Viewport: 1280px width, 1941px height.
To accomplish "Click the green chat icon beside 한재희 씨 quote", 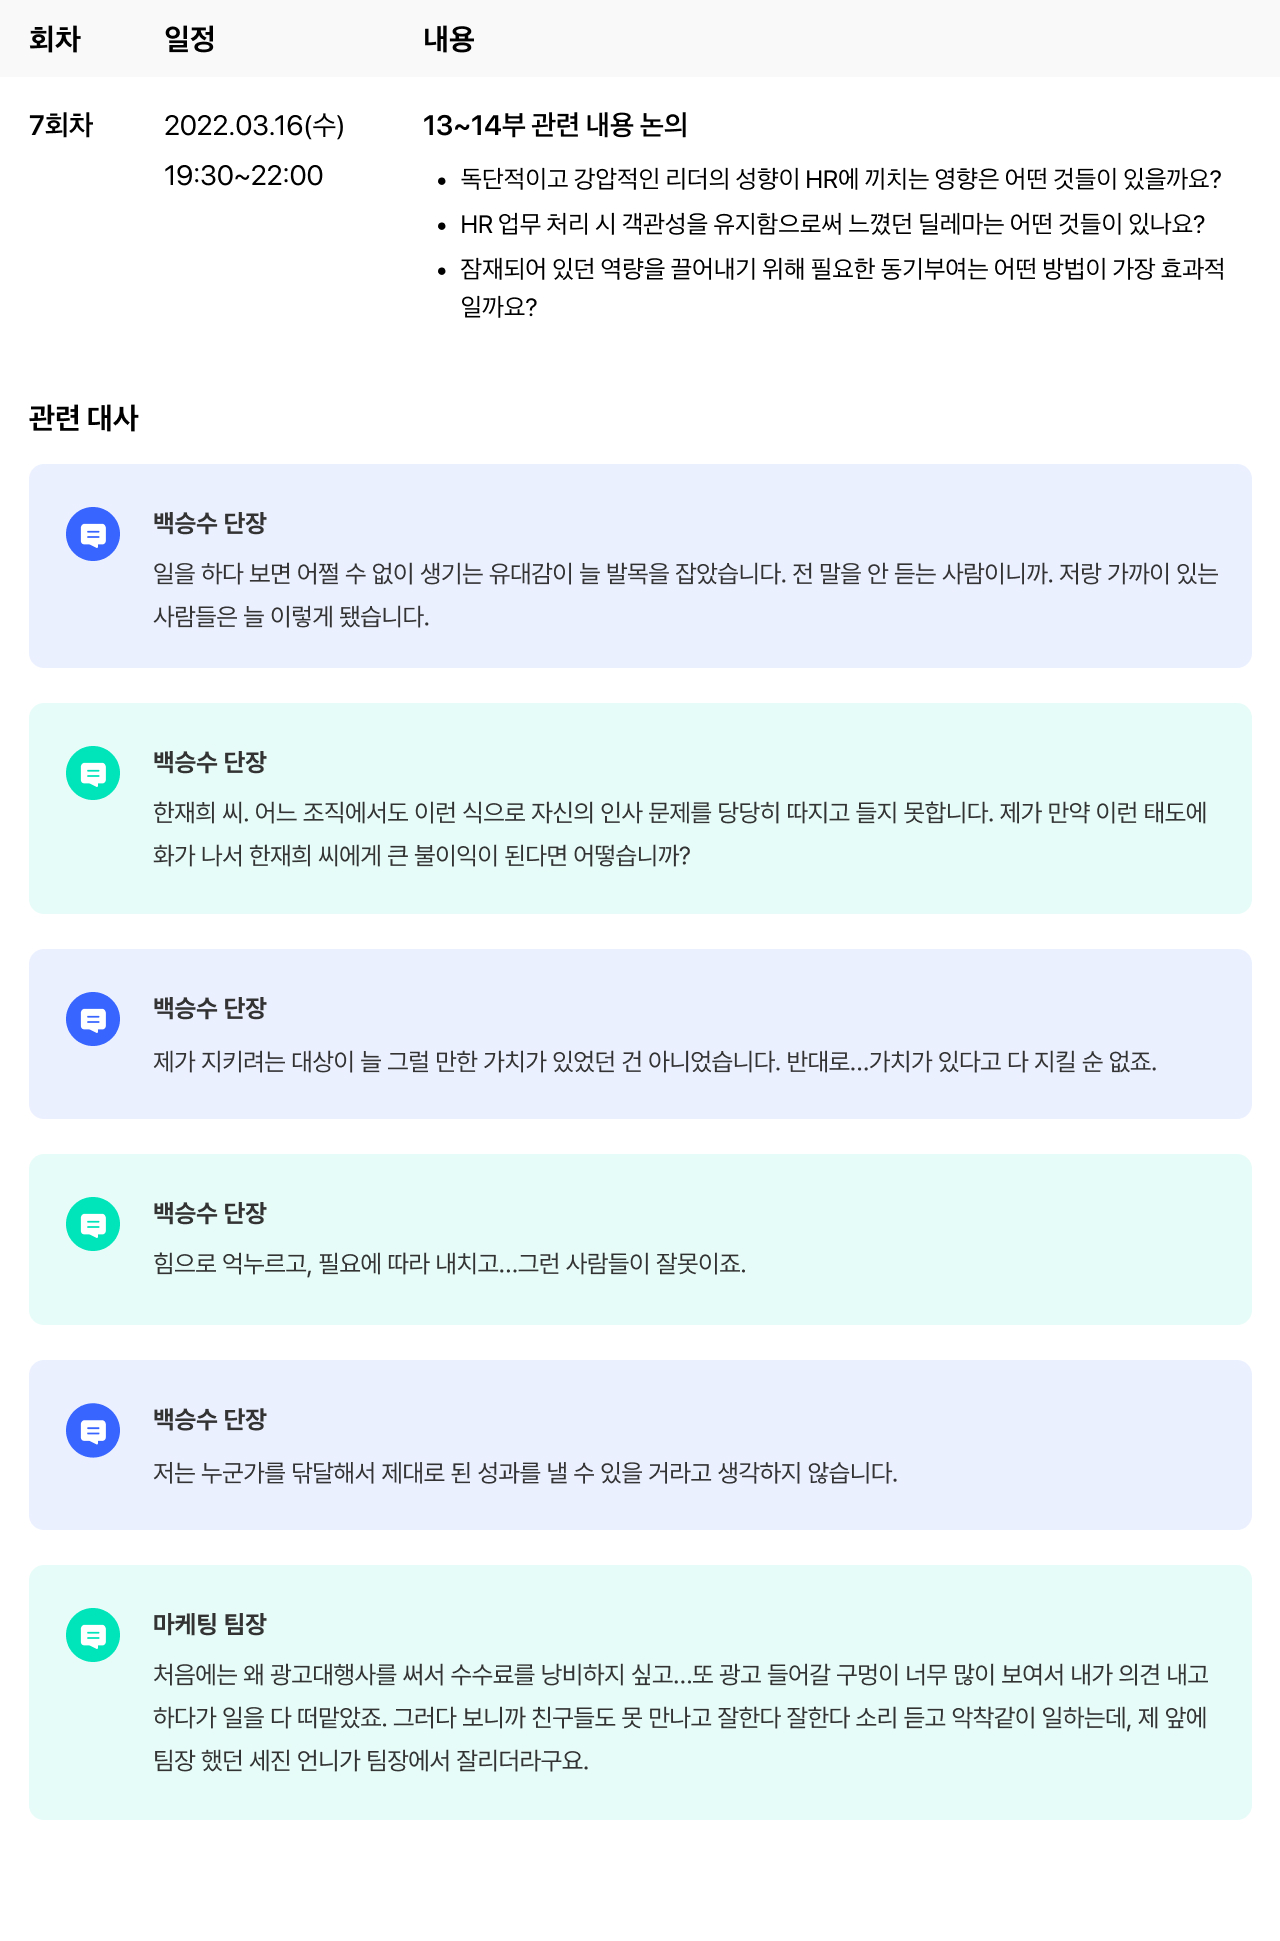I will [93, 774].
